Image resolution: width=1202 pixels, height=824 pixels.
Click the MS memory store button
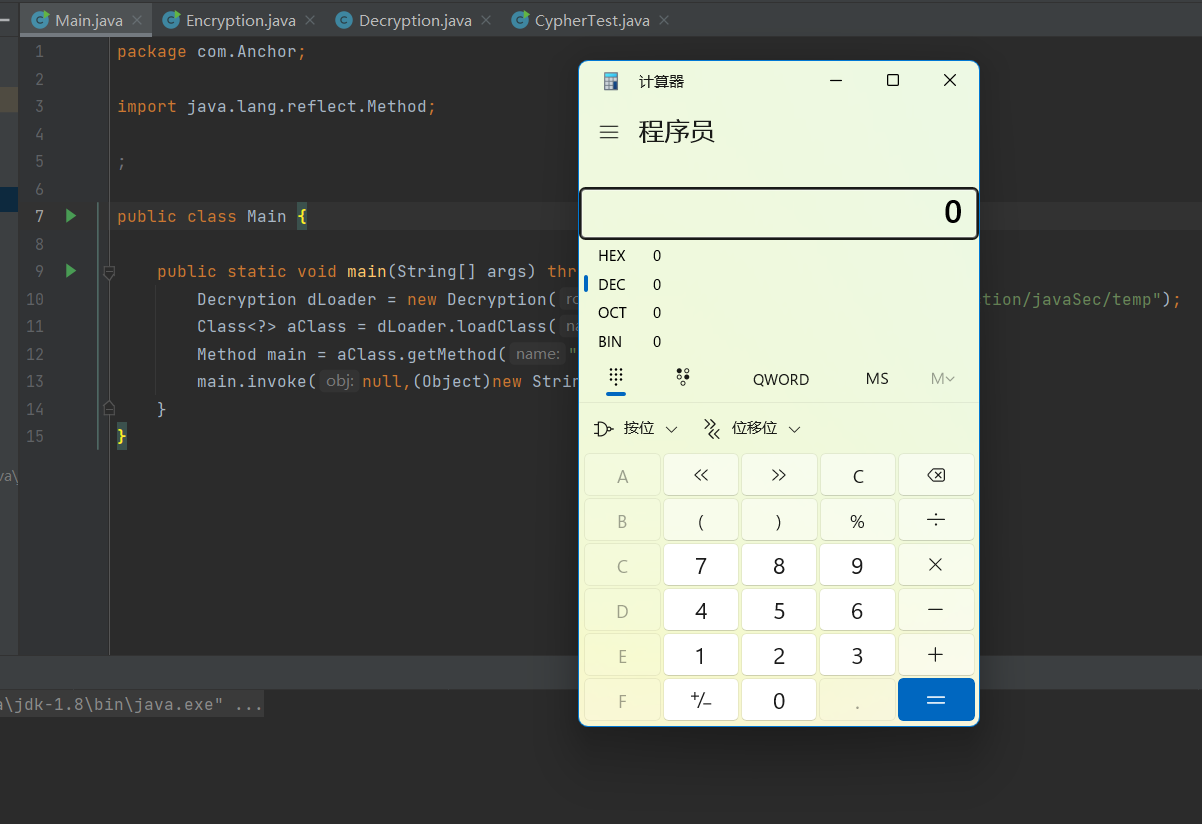click(x=877, y=379)
